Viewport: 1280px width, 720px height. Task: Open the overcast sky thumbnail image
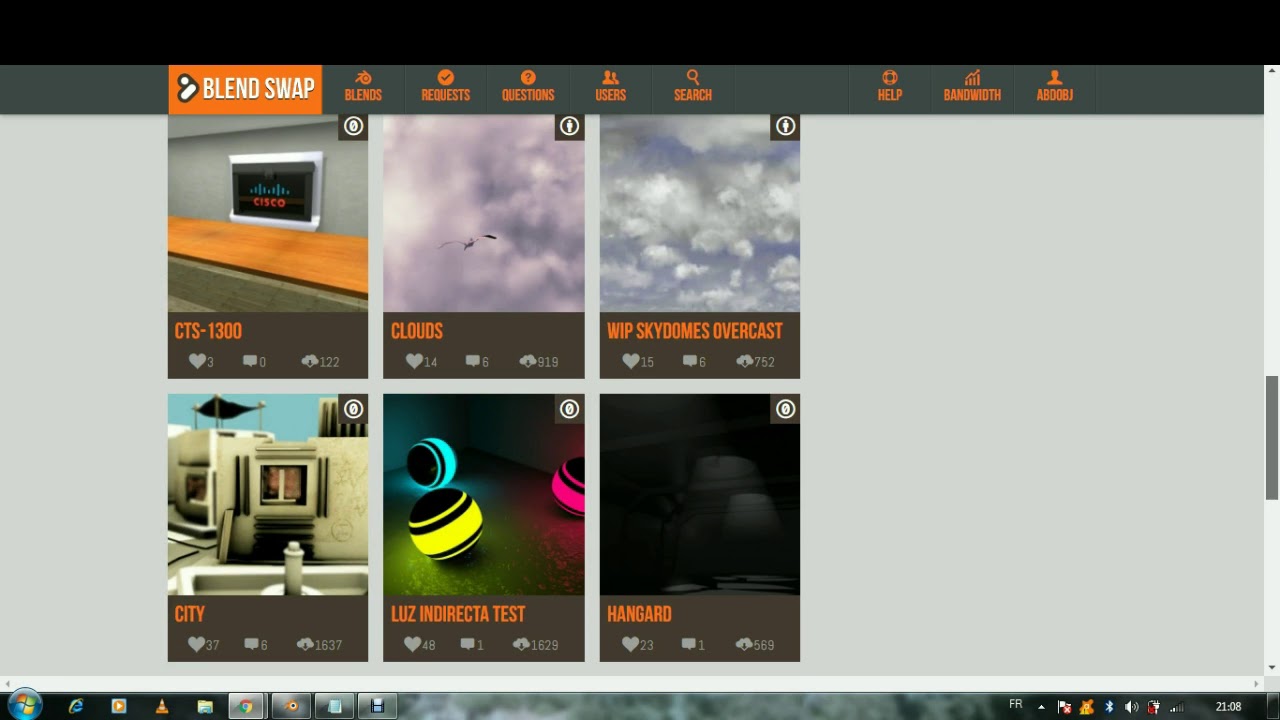point(700,213)
